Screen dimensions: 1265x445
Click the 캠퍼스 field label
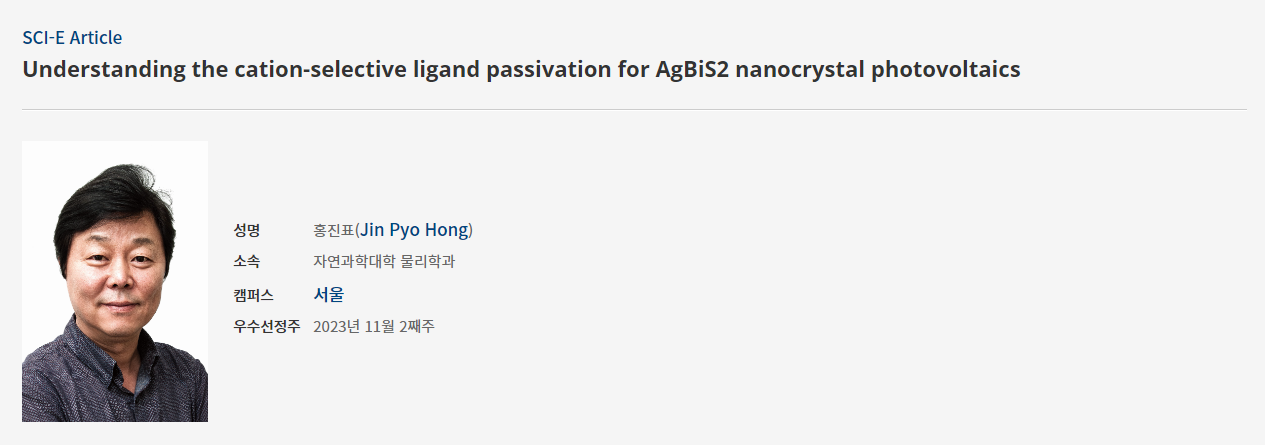[x=254, y=295]
